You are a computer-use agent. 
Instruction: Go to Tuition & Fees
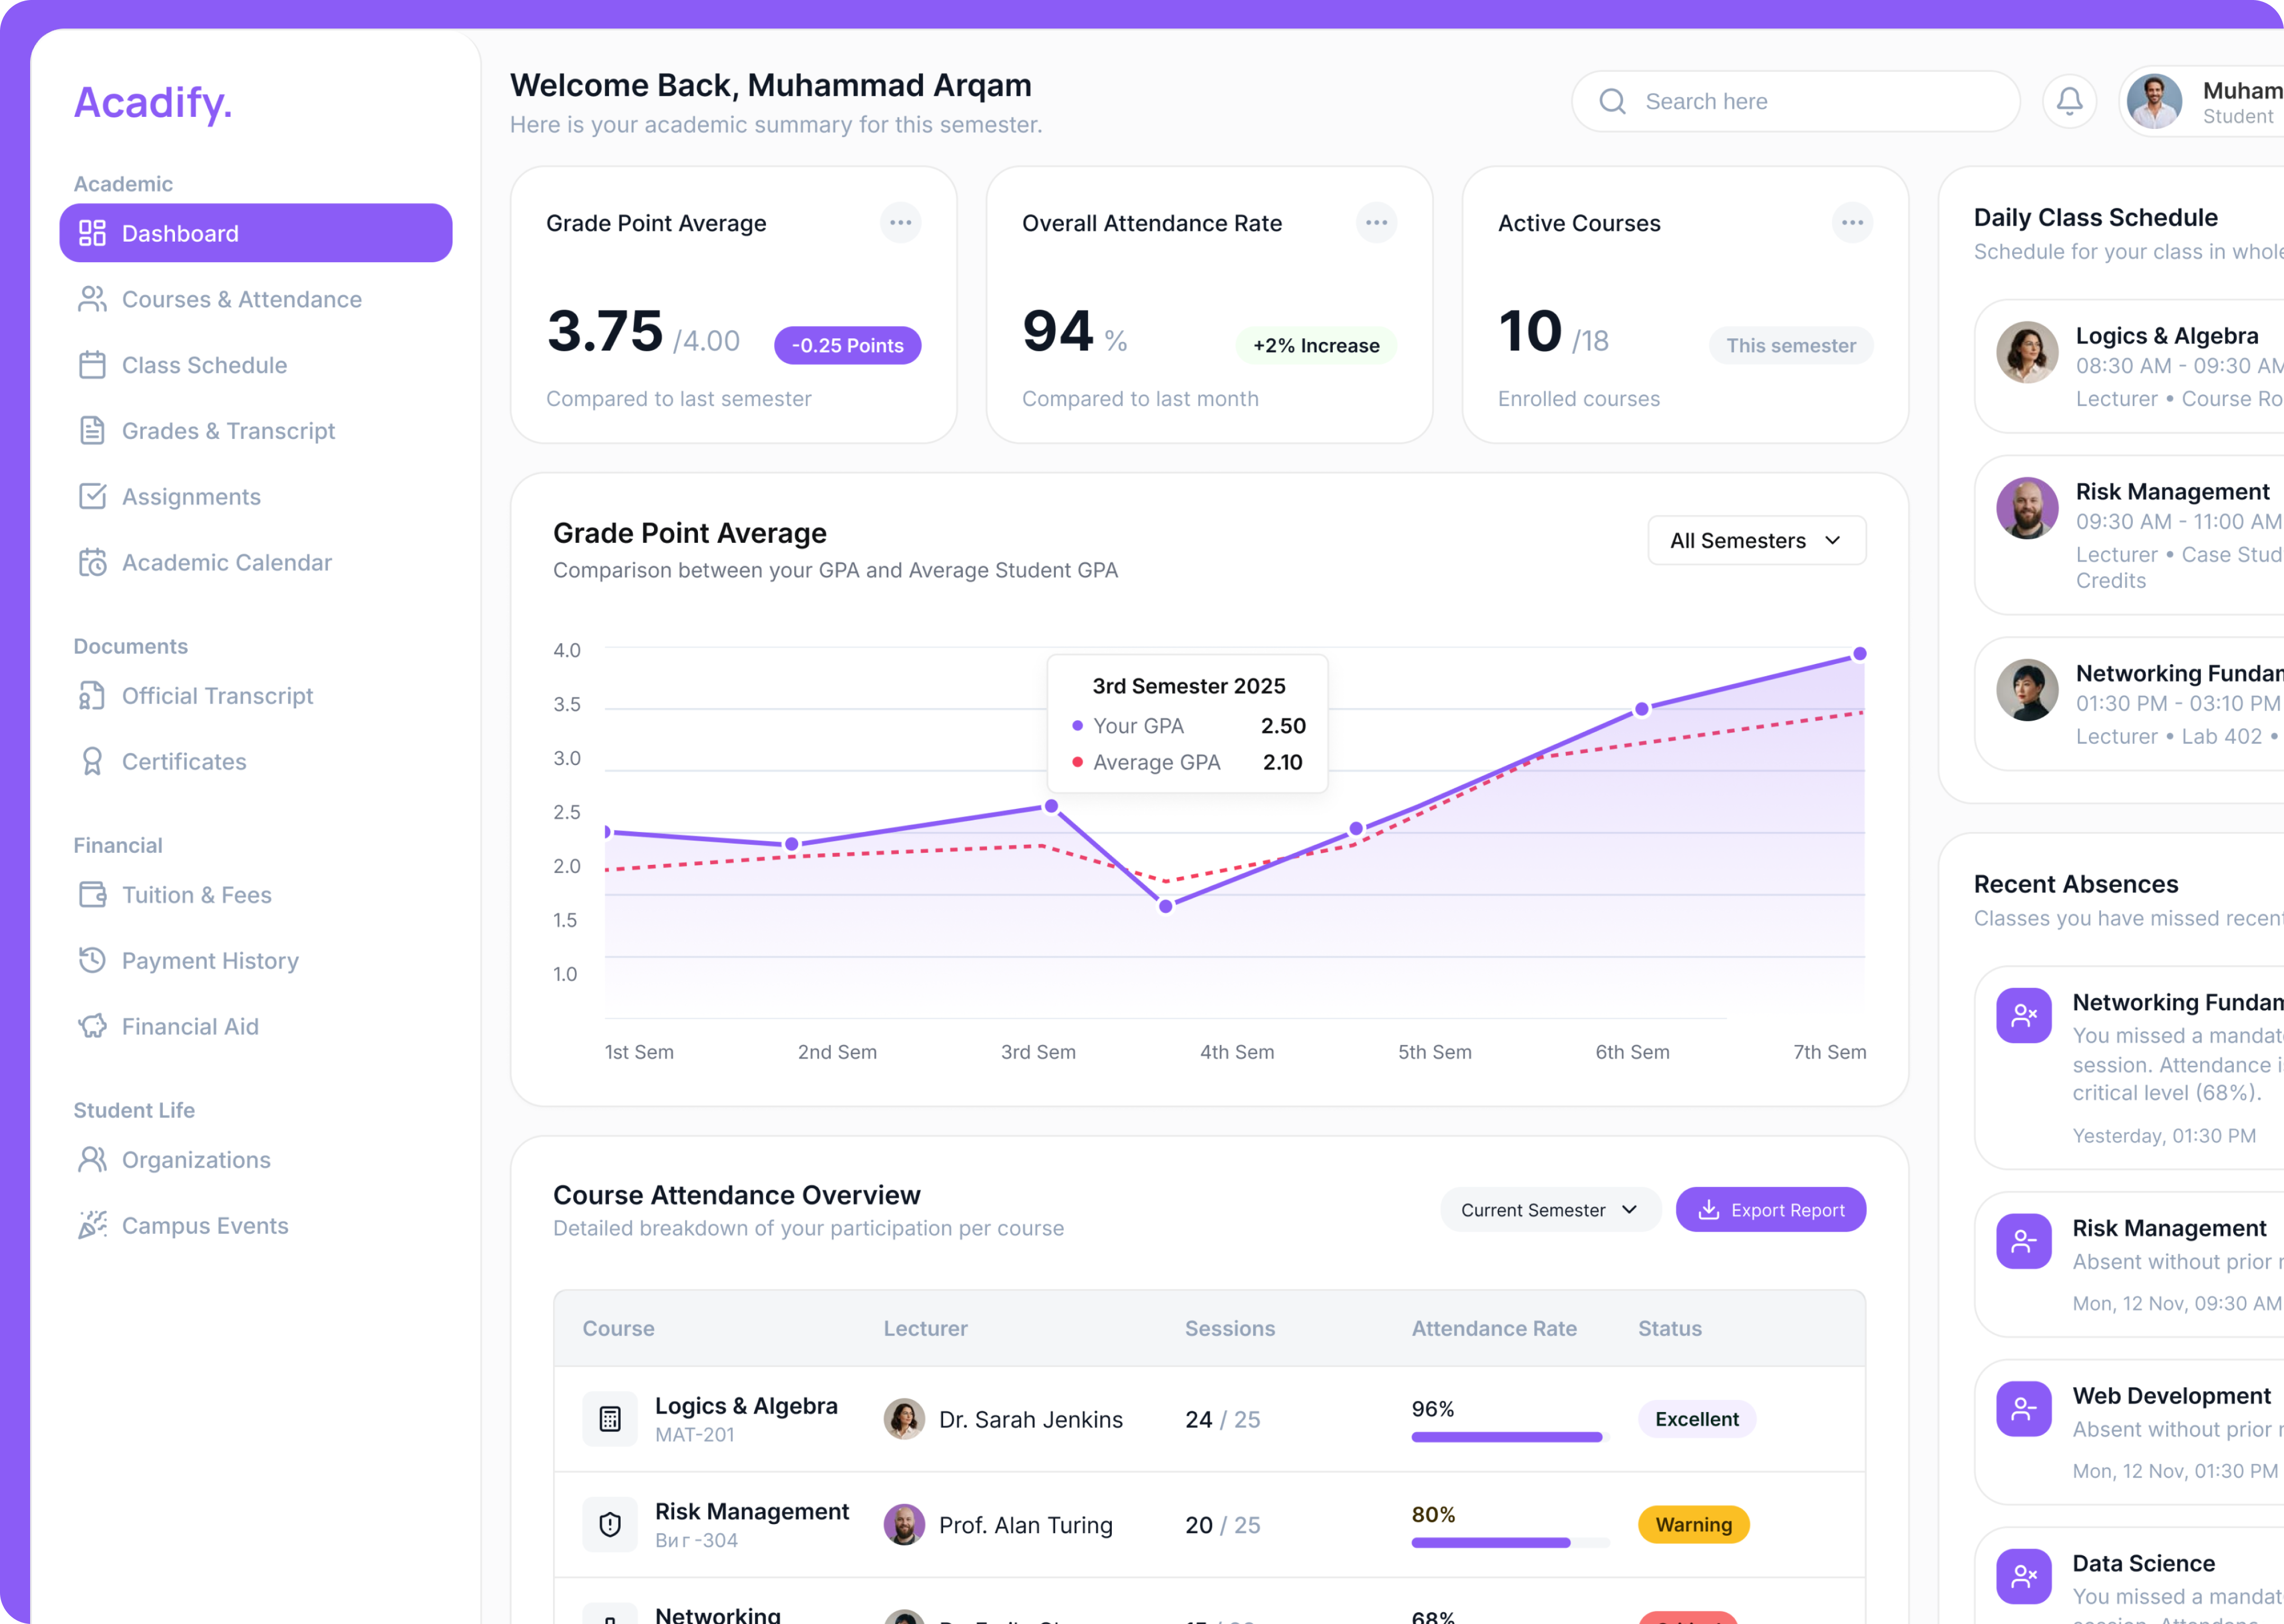(256, 895)
